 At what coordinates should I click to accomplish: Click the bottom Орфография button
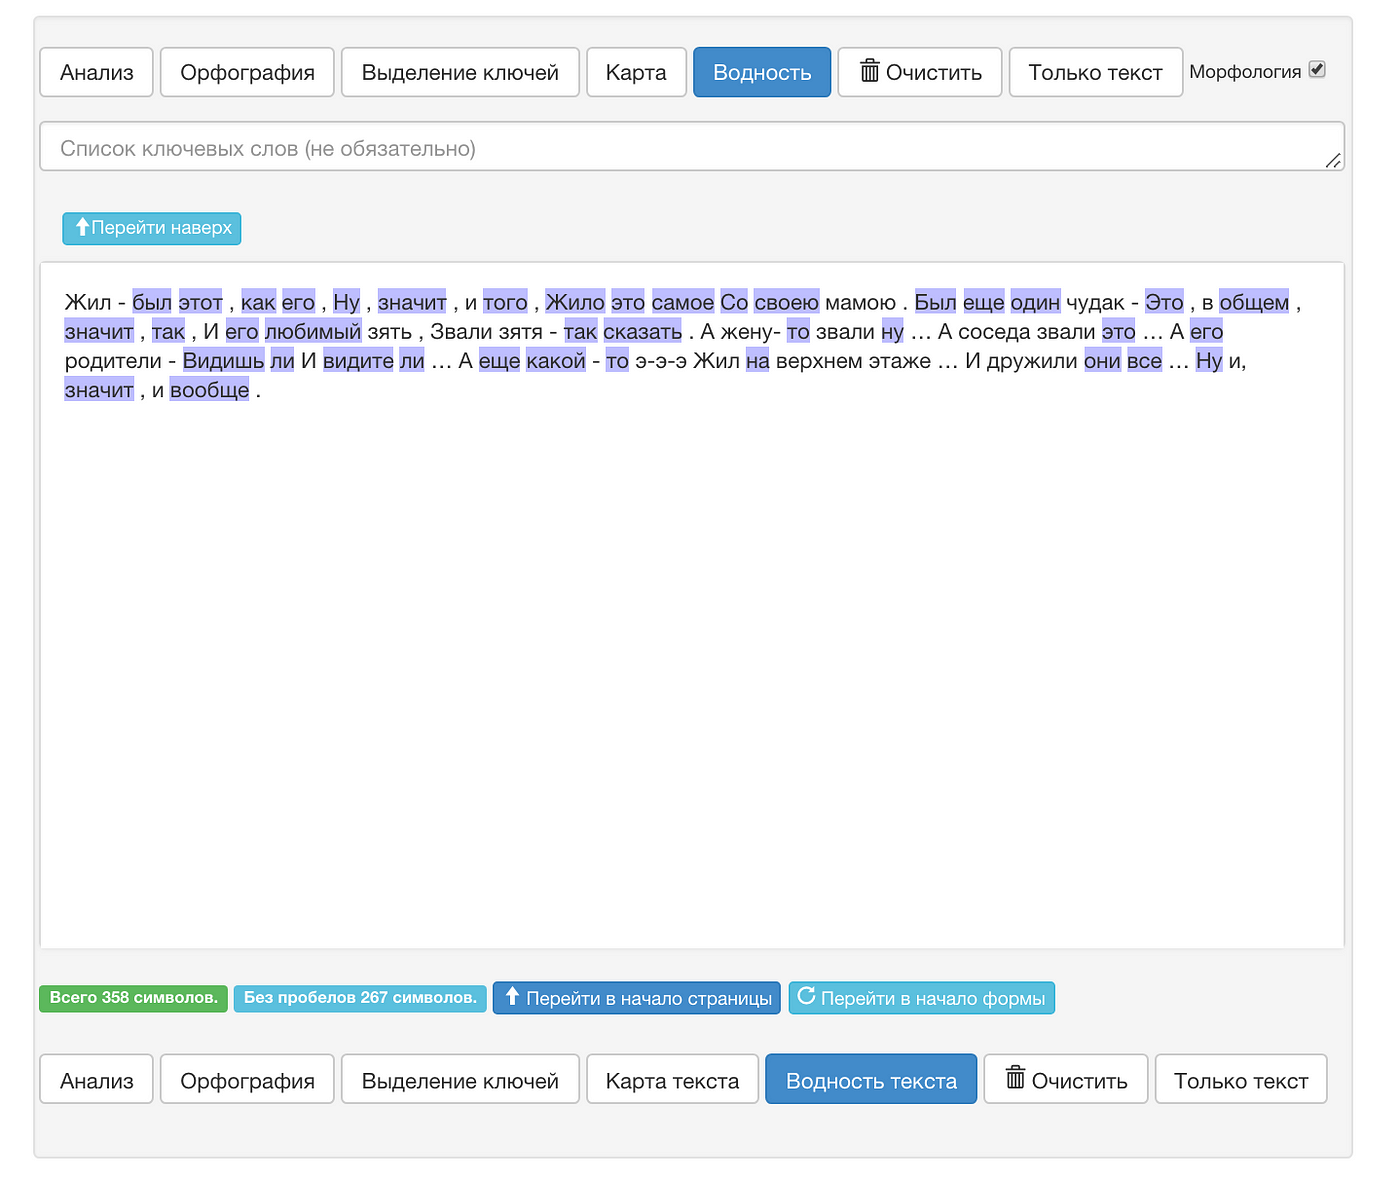pyautogui.click(x=247, y=1079)
